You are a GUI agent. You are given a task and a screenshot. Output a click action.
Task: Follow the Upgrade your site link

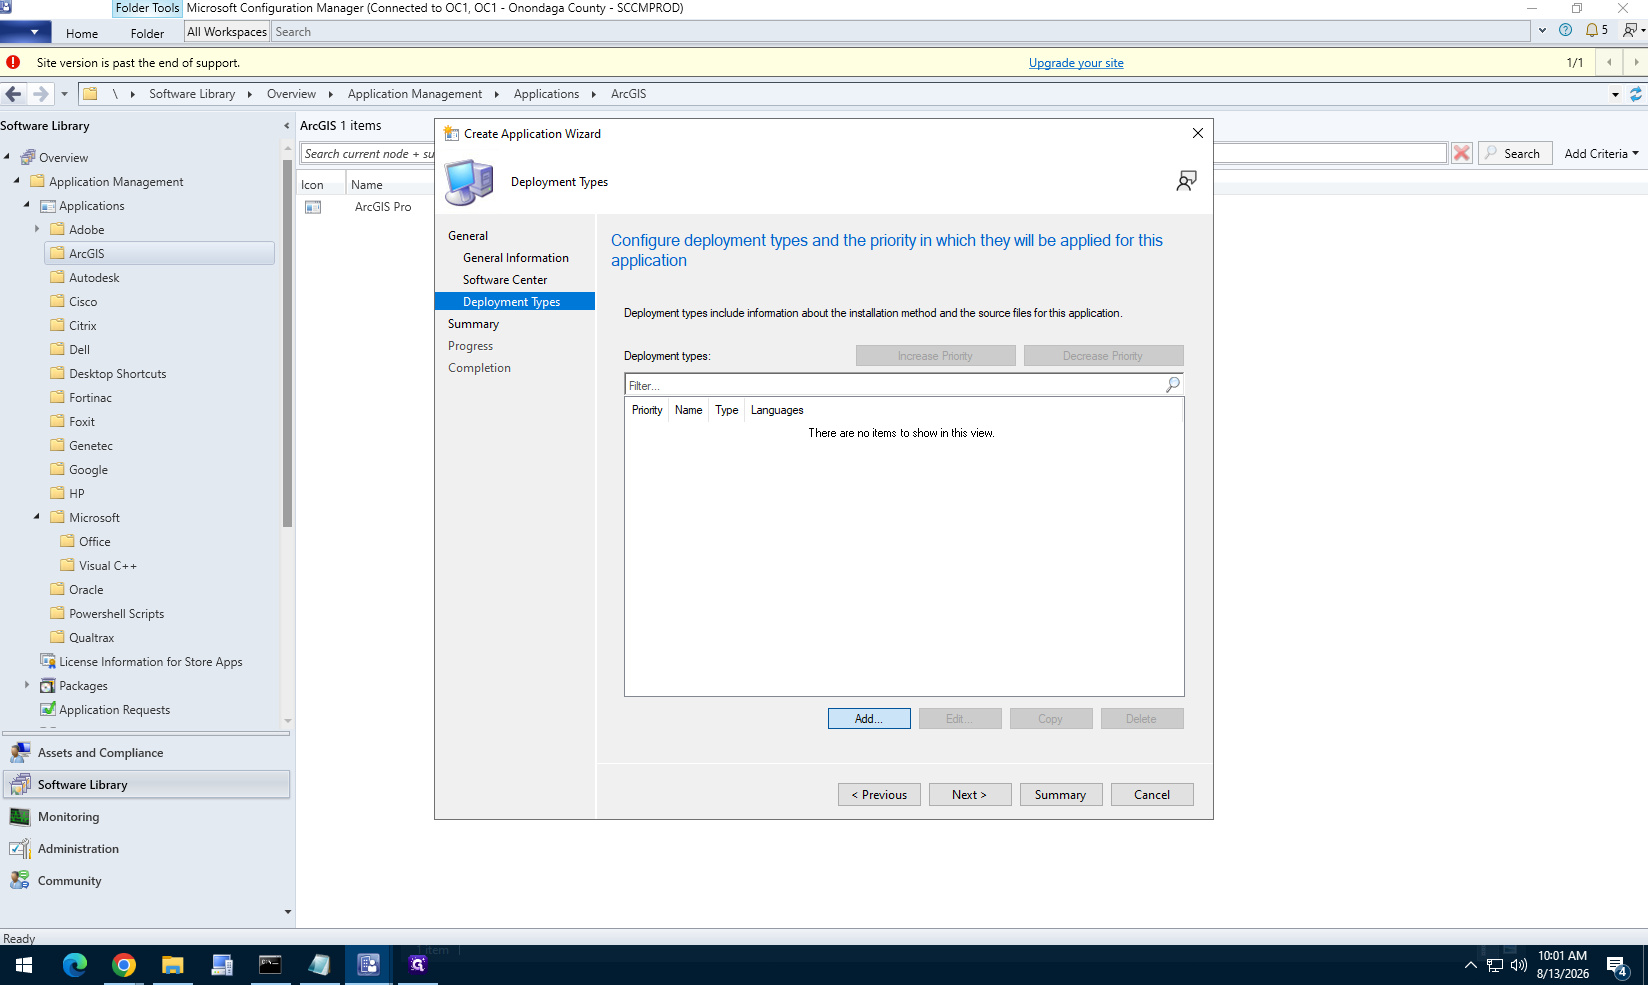coord(1076,63)
